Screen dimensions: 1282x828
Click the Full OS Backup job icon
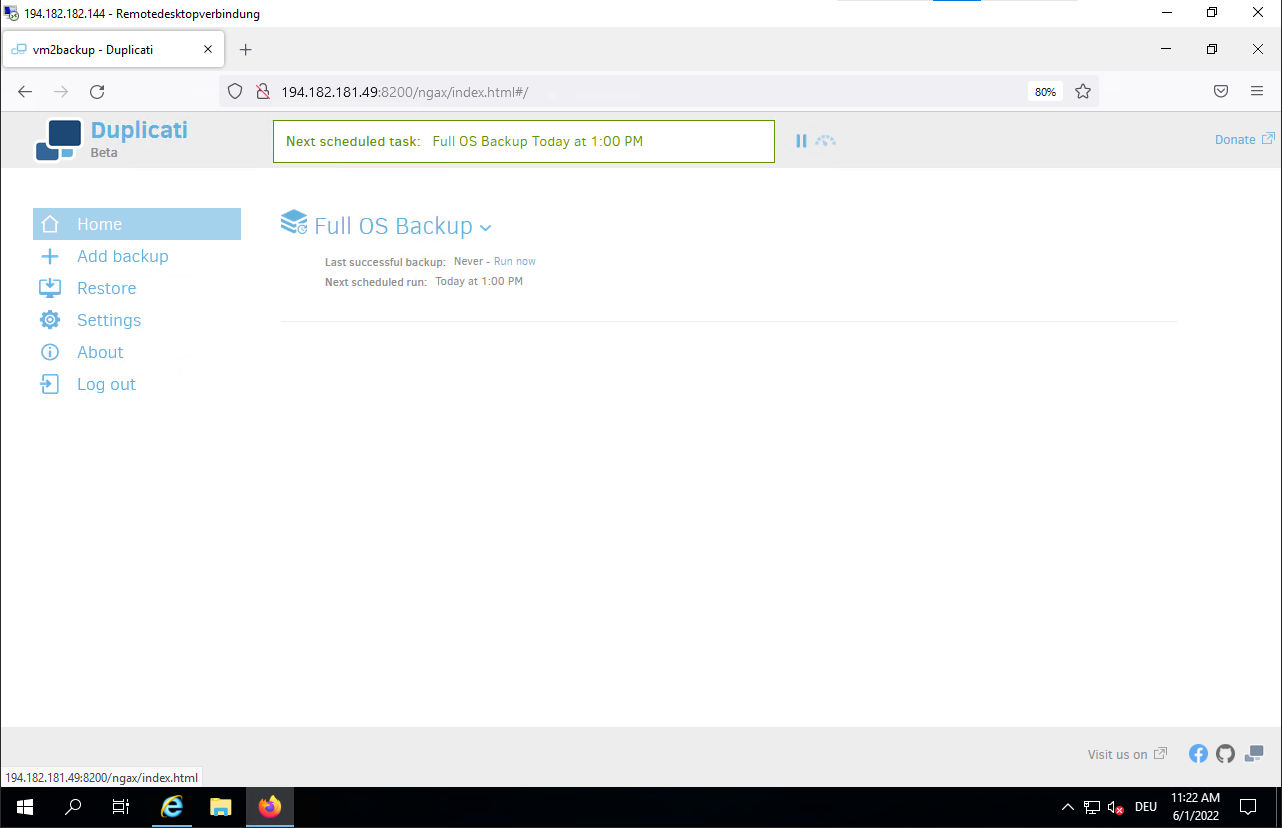click(294, 222)
